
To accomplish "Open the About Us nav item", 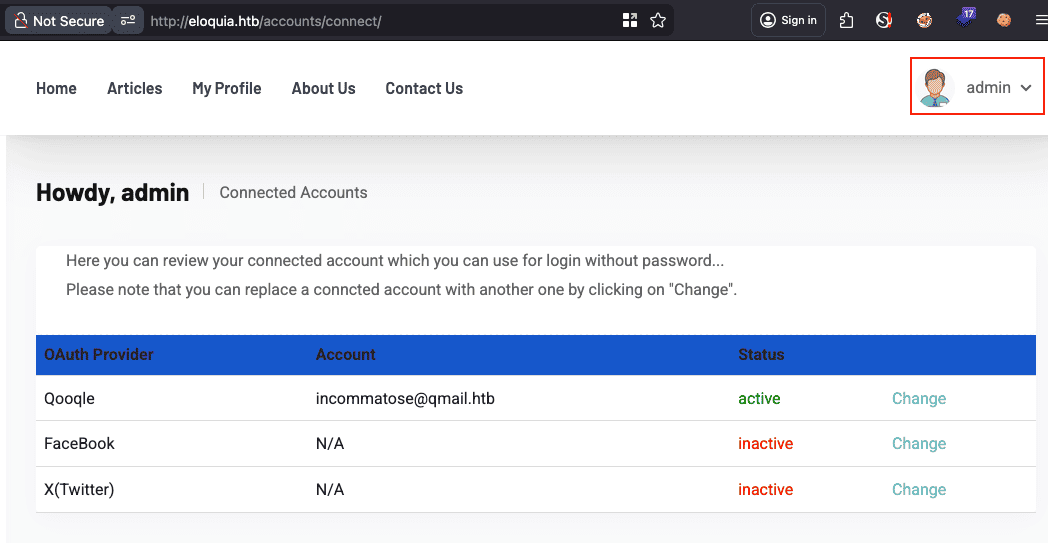I will click(323, 88).
